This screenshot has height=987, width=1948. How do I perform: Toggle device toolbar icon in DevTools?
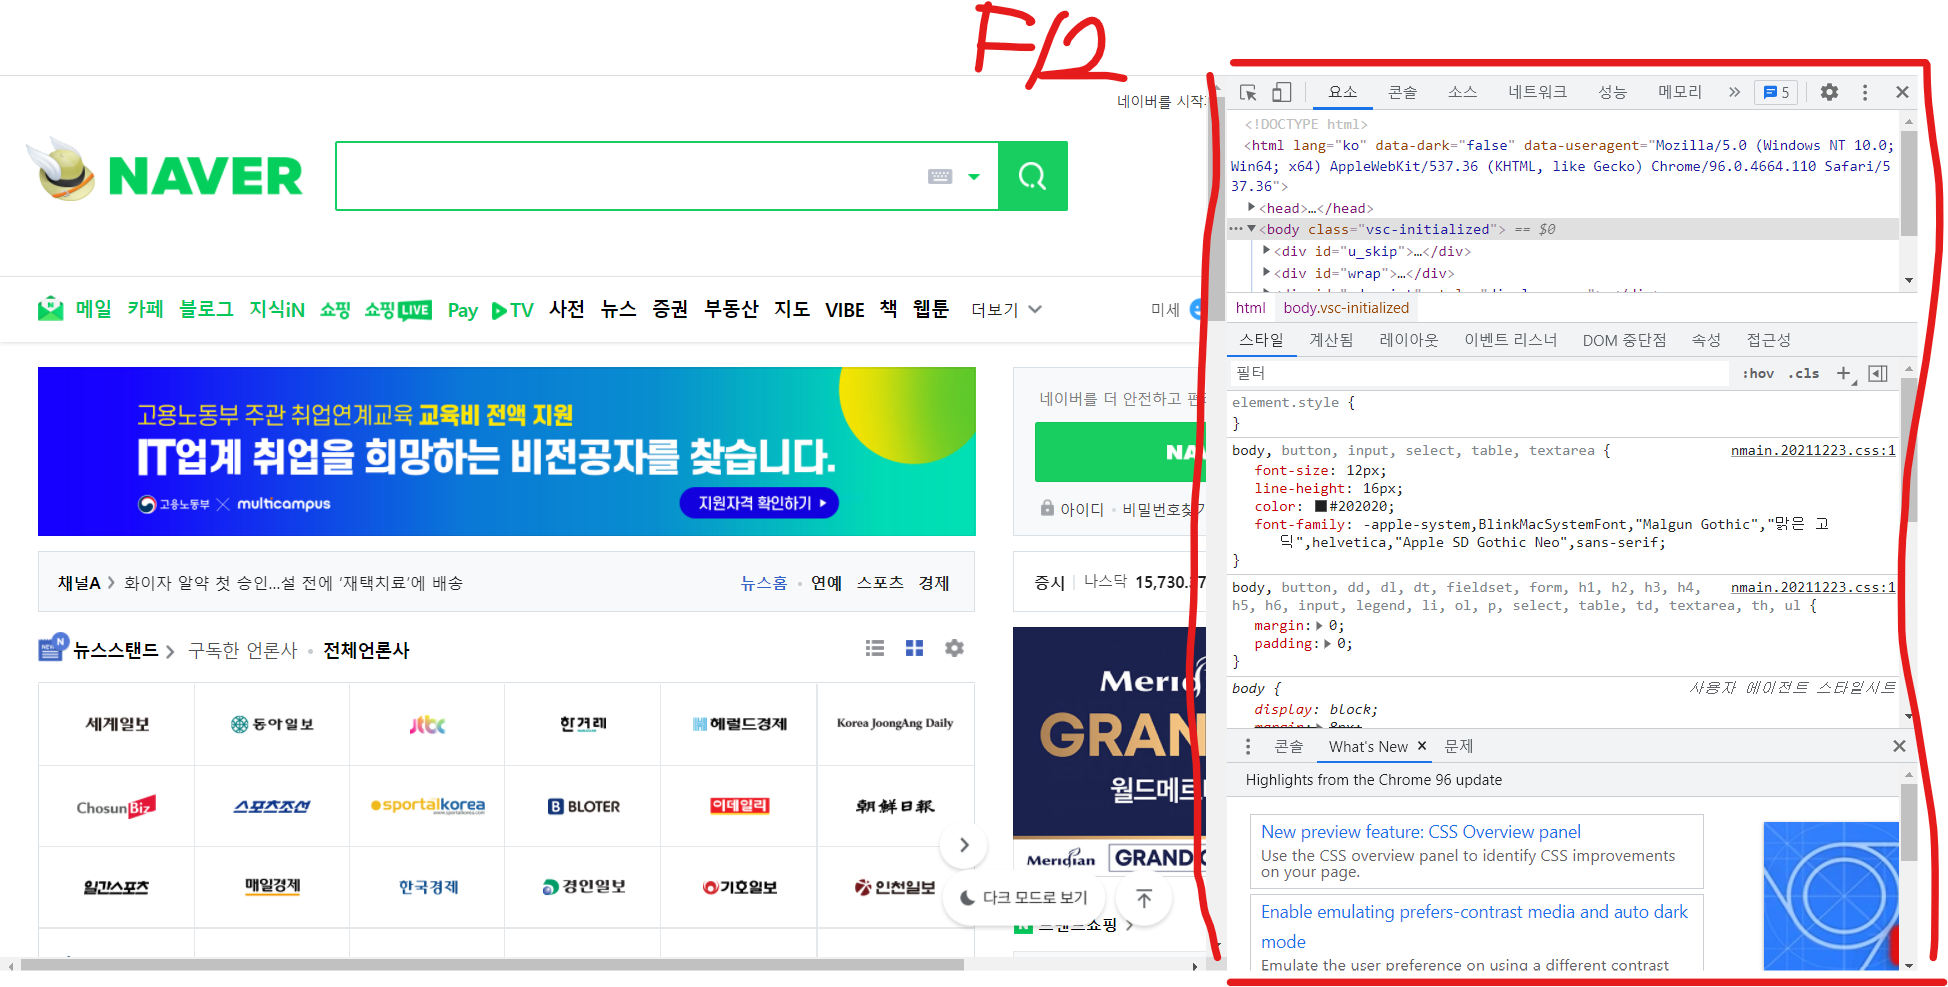(1281, 92)
